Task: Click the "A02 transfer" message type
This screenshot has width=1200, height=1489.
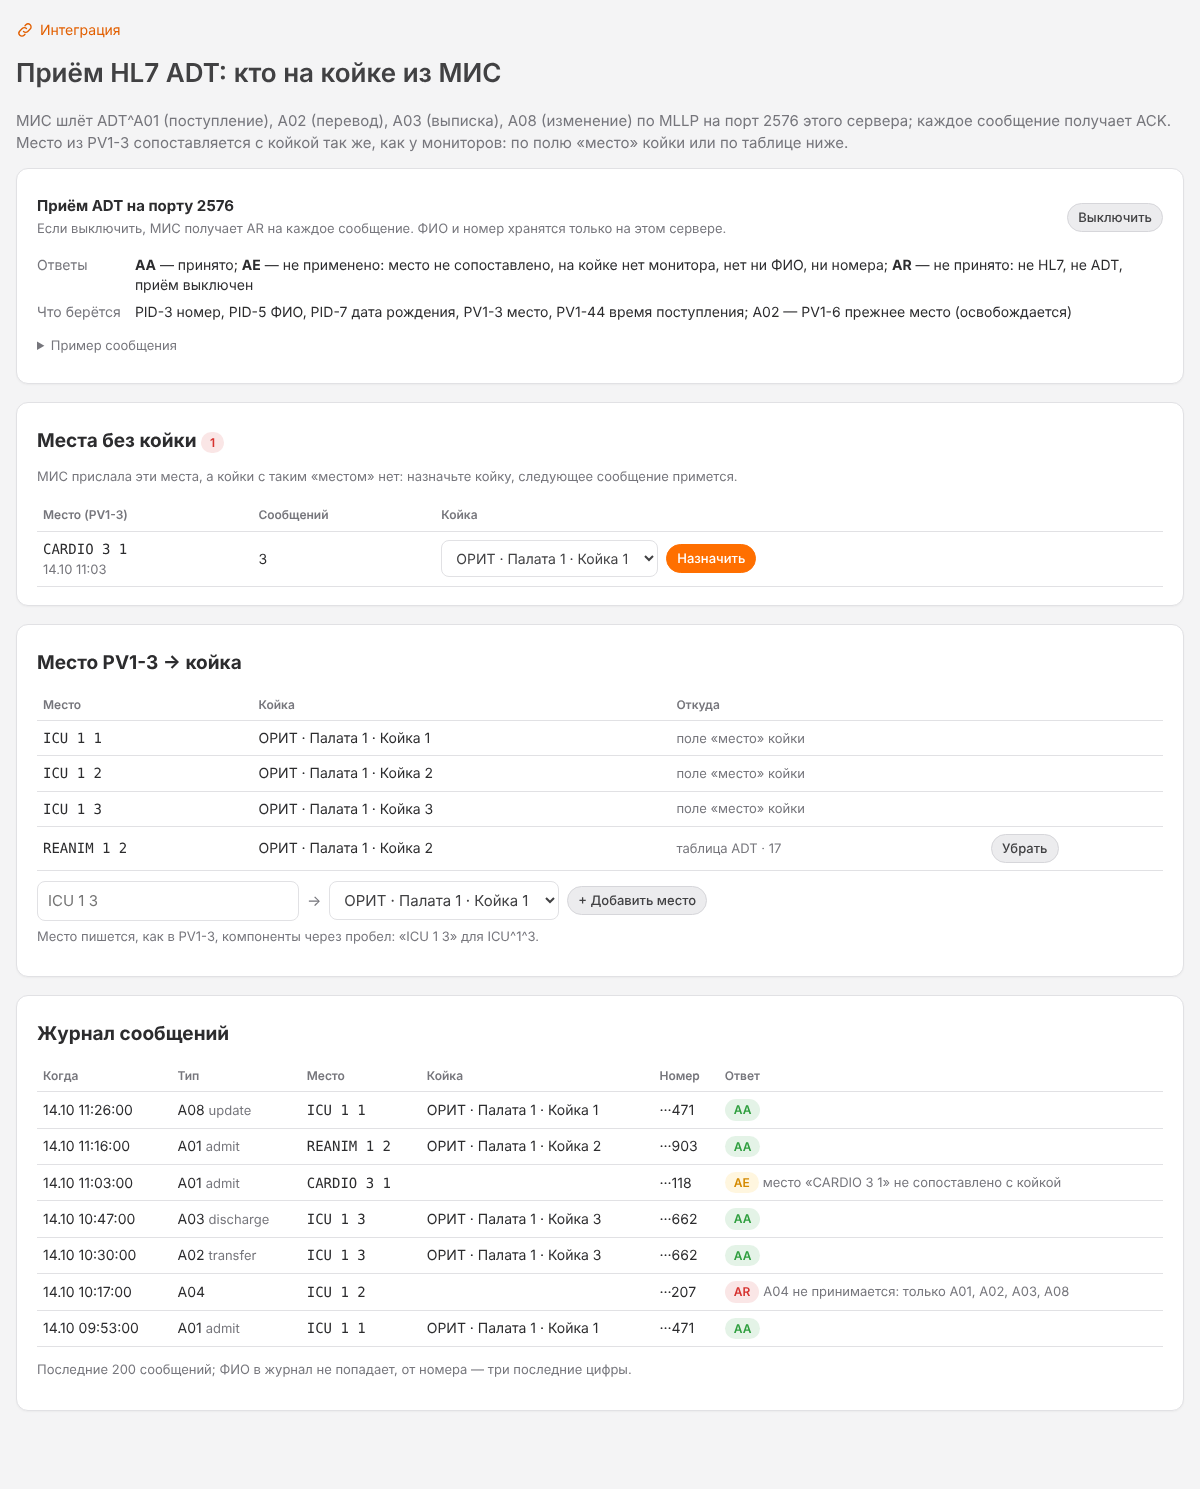Action: (217, 1255)
